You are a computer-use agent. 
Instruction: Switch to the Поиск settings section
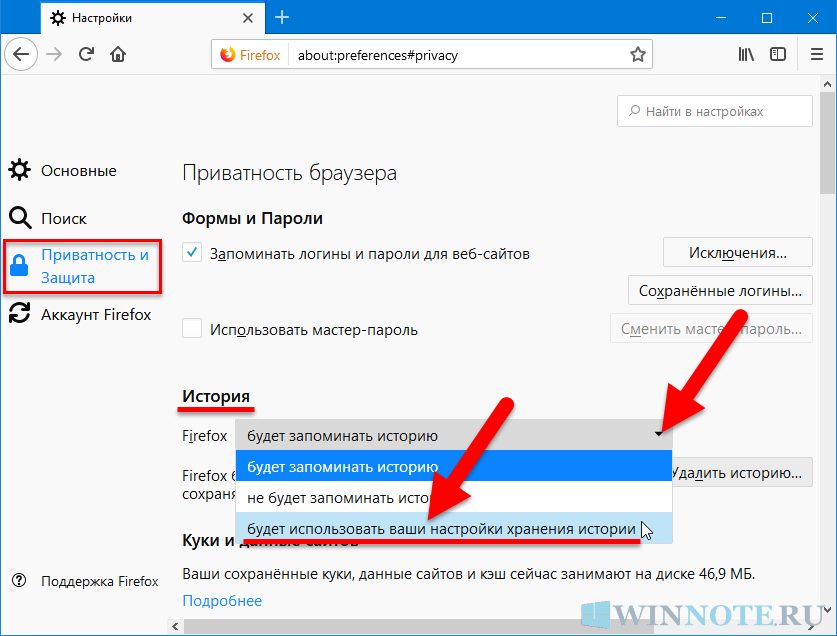63,218
